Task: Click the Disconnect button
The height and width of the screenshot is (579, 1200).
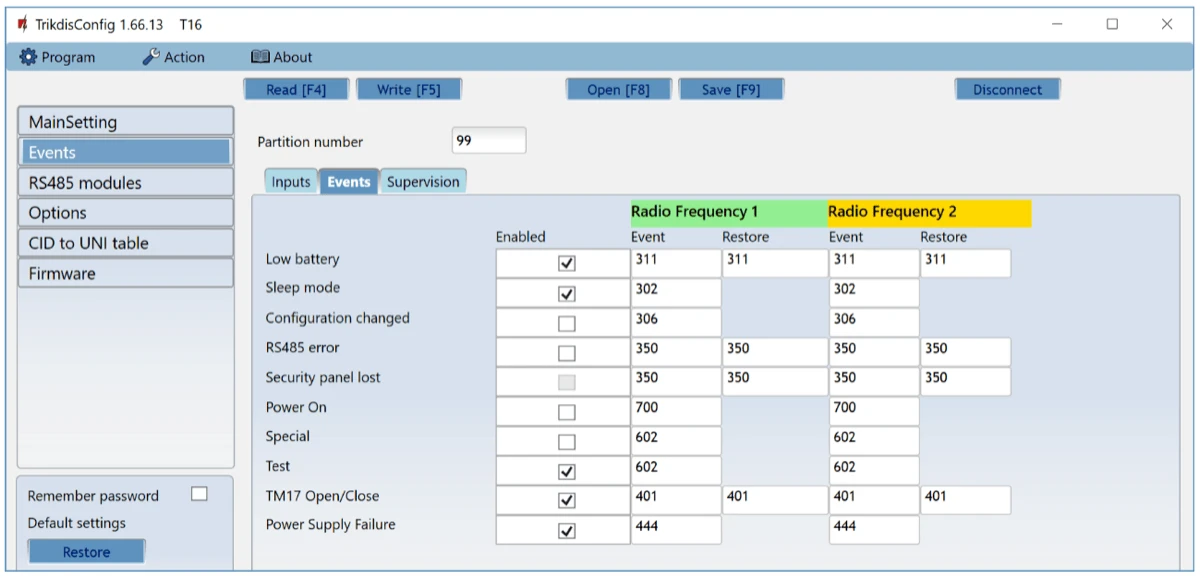Action: point(1007,90)
